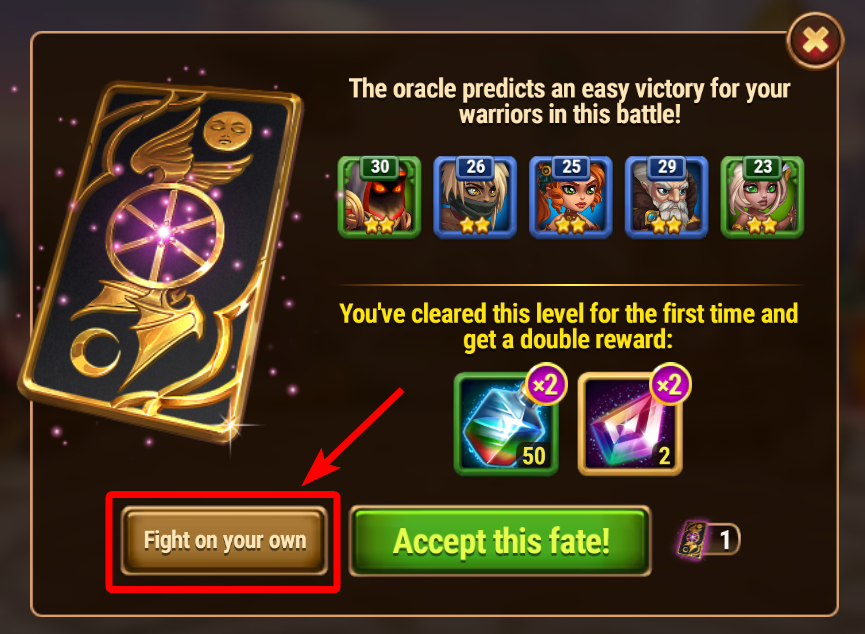865x634 pixels.
Task: Select the level 23 blonde elf portrait
Action: pyautogui.click(x=762, y=197)
